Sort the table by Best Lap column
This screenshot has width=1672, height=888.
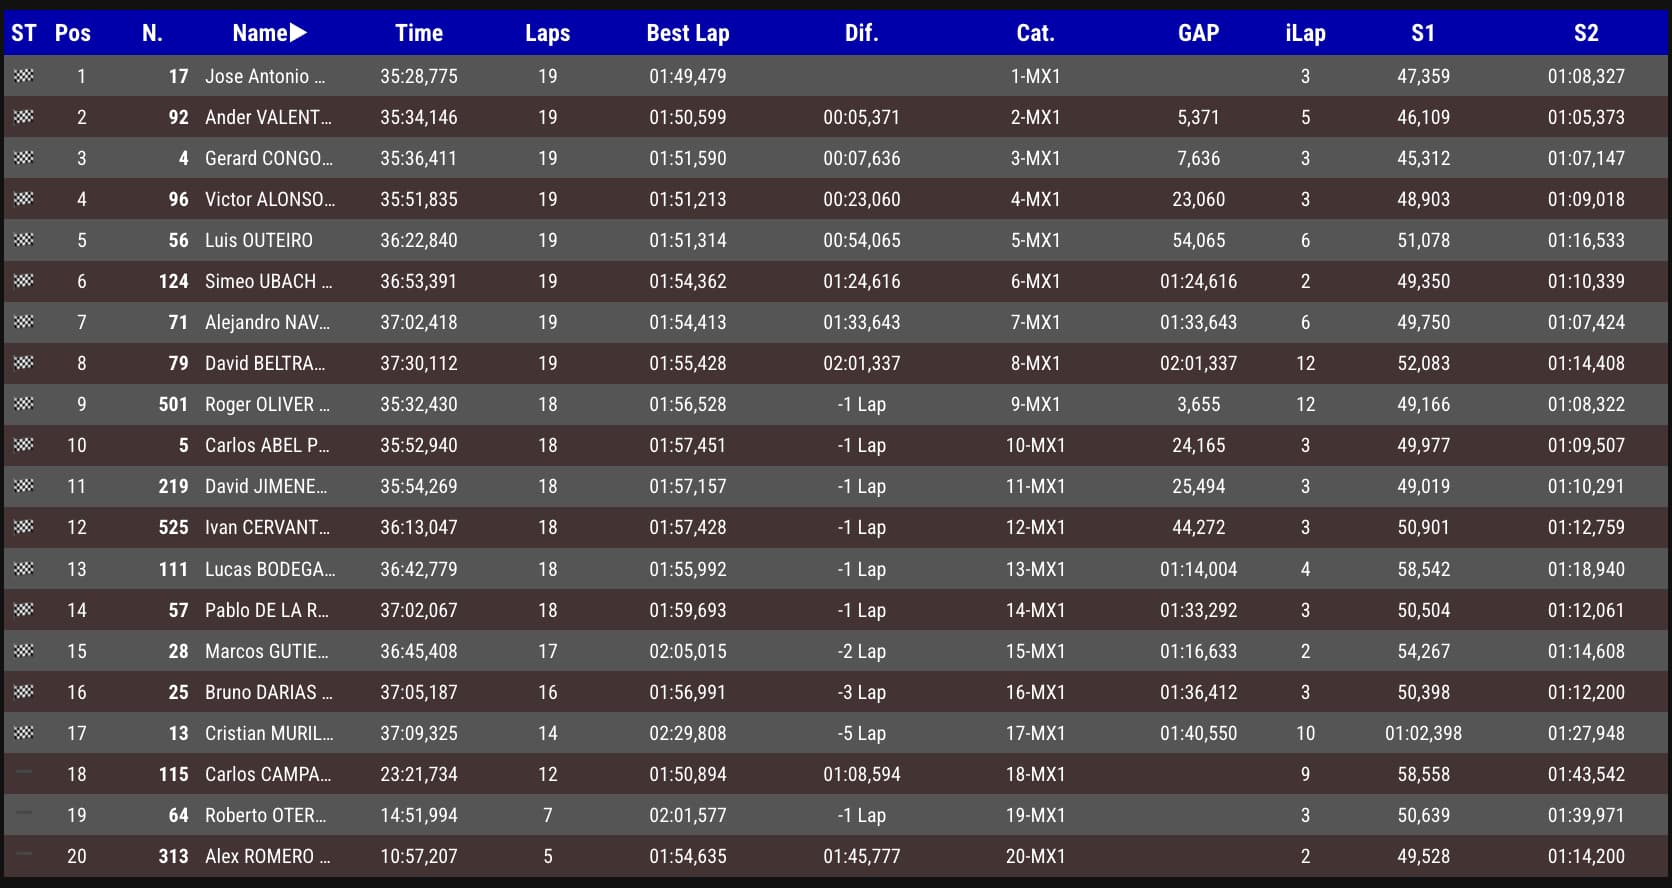click(687, 33)
